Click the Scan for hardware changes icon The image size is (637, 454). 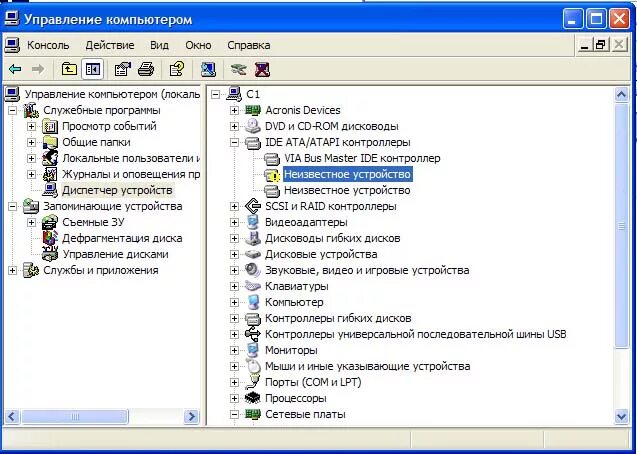208,69
